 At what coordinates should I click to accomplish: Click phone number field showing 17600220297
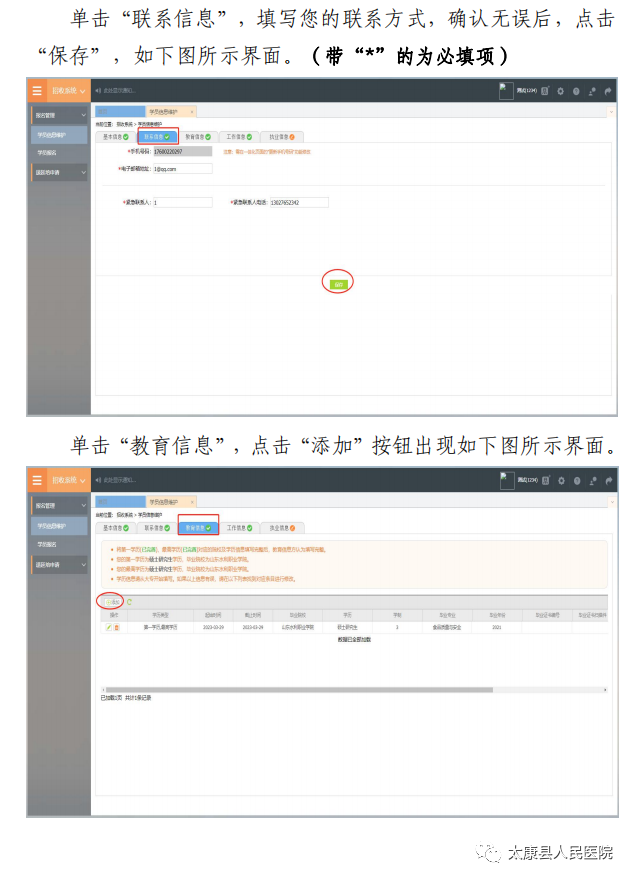coord(183,151)
